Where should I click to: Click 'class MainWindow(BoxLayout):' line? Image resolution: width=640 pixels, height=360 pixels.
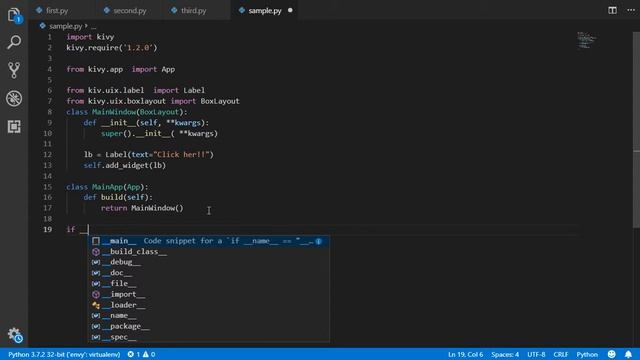coord(127,112)
